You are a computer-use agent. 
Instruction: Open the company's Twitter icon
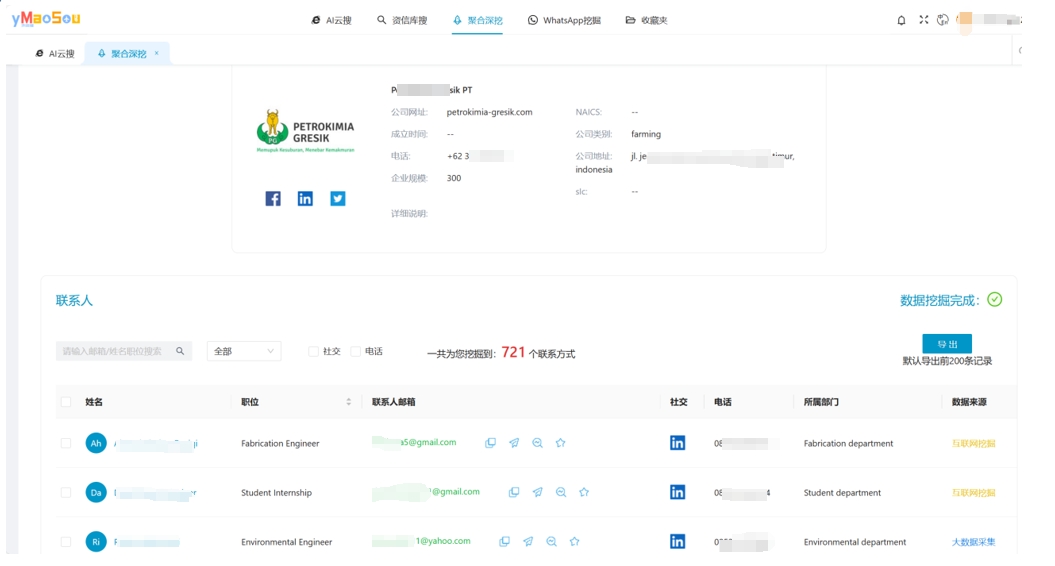click(x=338, y=199)
